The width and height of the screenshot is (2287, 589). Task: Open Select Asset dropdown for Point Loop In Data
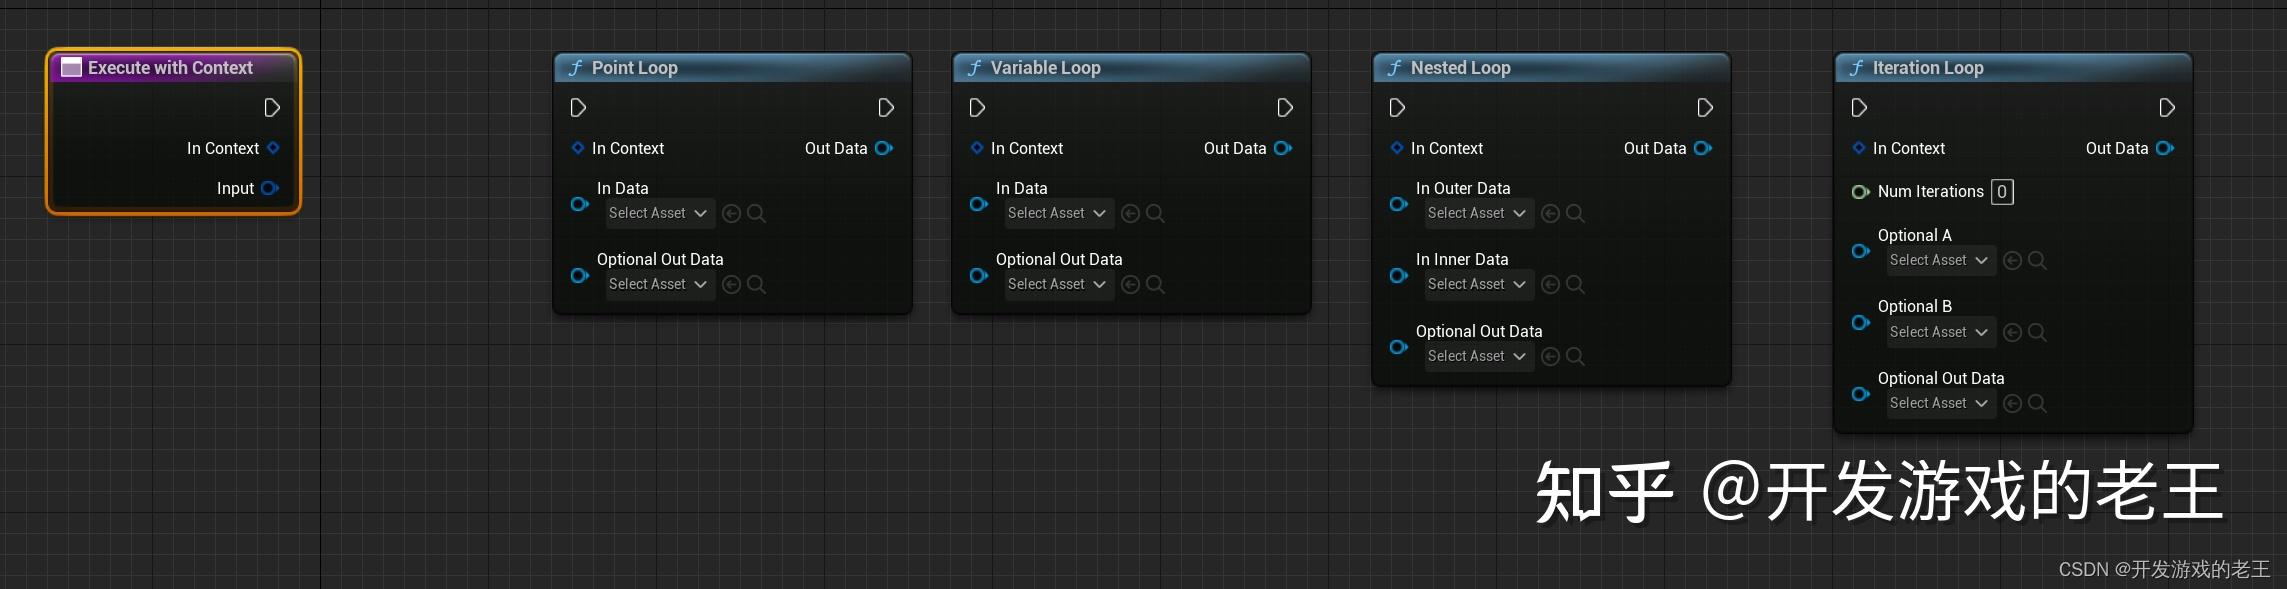[658, 213]
